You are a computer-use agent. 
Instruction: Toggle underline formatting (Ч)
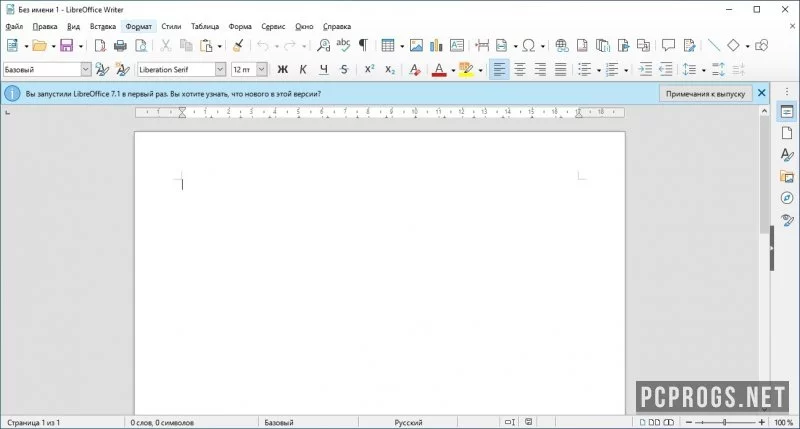click(323, 69)
